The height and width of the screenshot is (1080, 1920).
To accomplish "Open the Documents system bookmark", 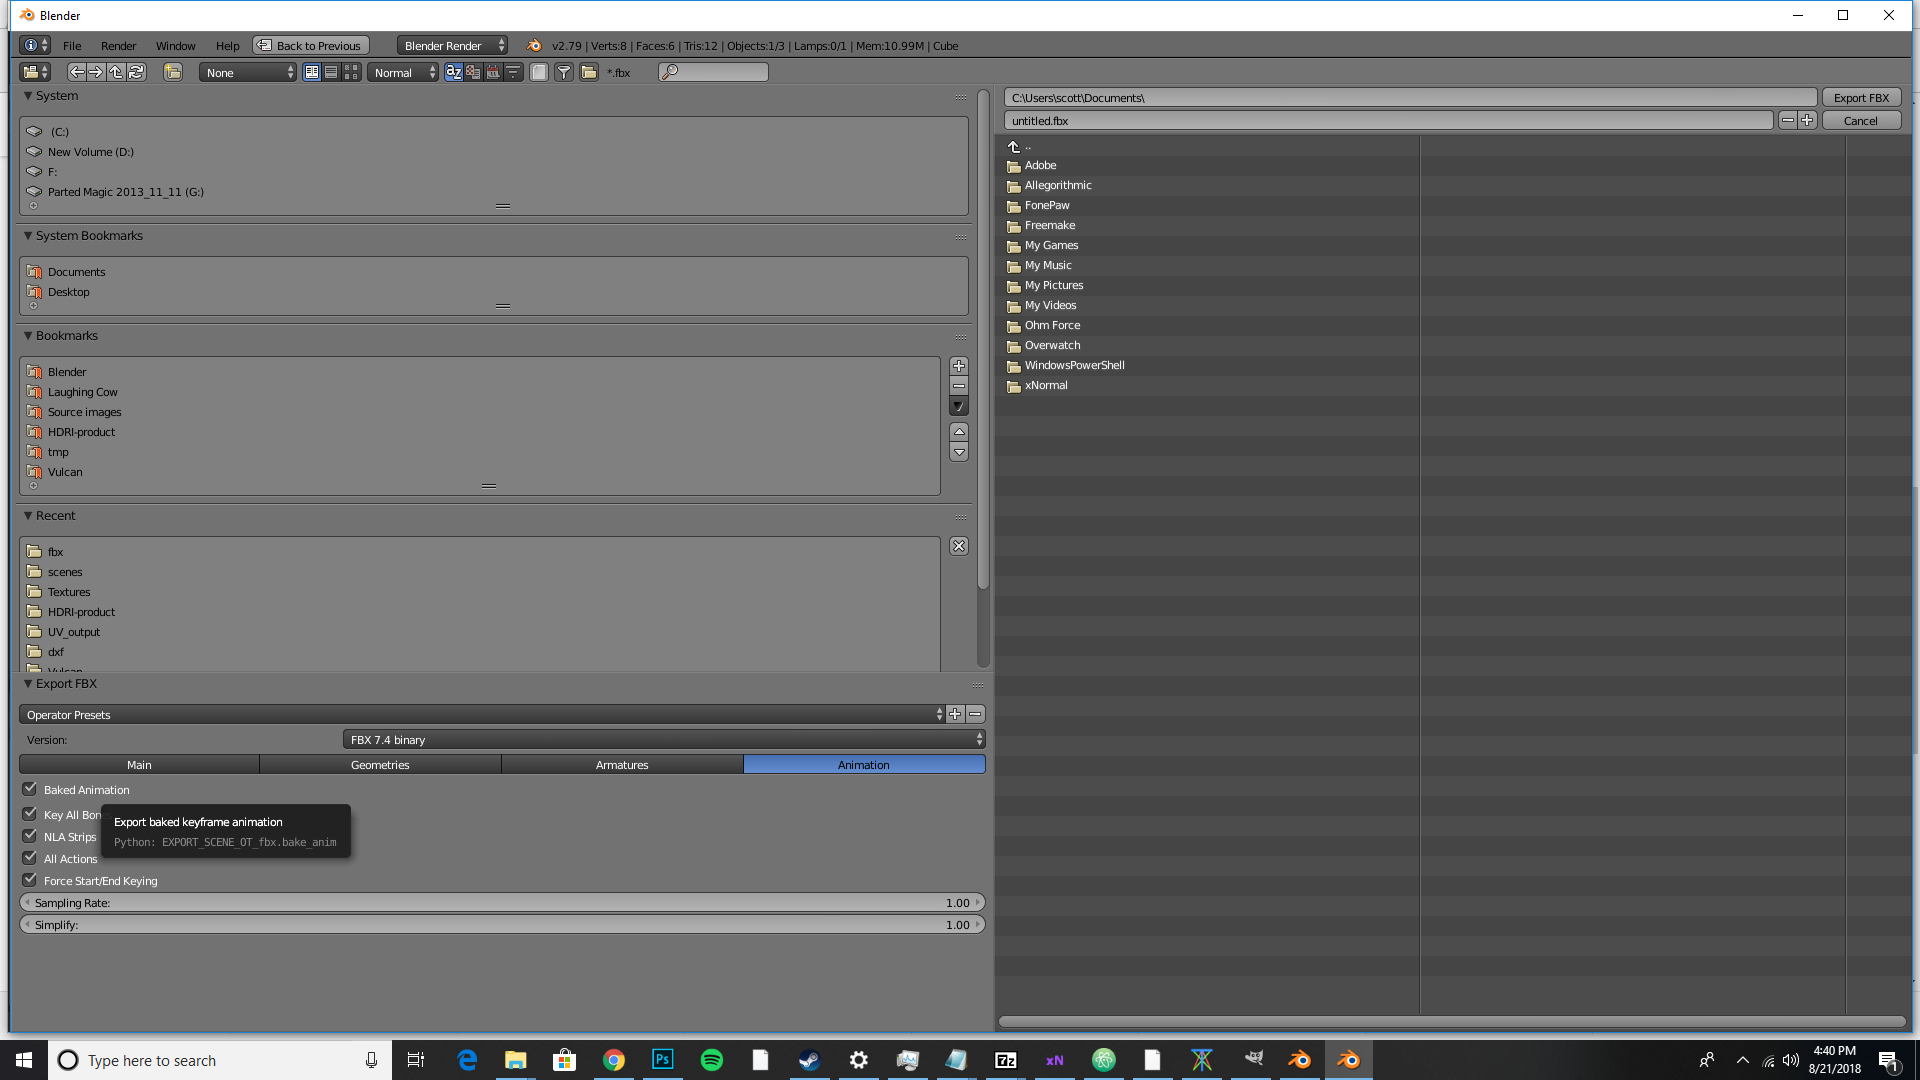I will coord(76,272).
